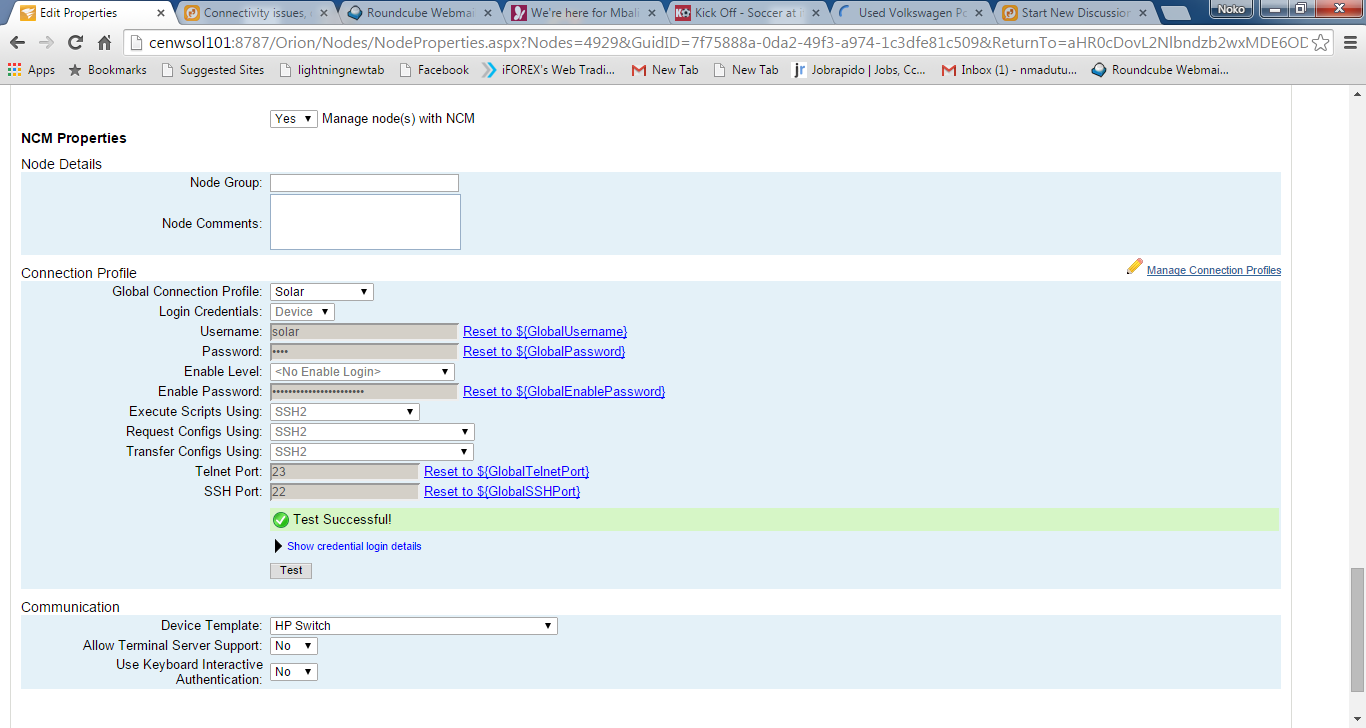
Task: Click Reset to ${GlobalEnablePassword} link
Action: (564, 391)
